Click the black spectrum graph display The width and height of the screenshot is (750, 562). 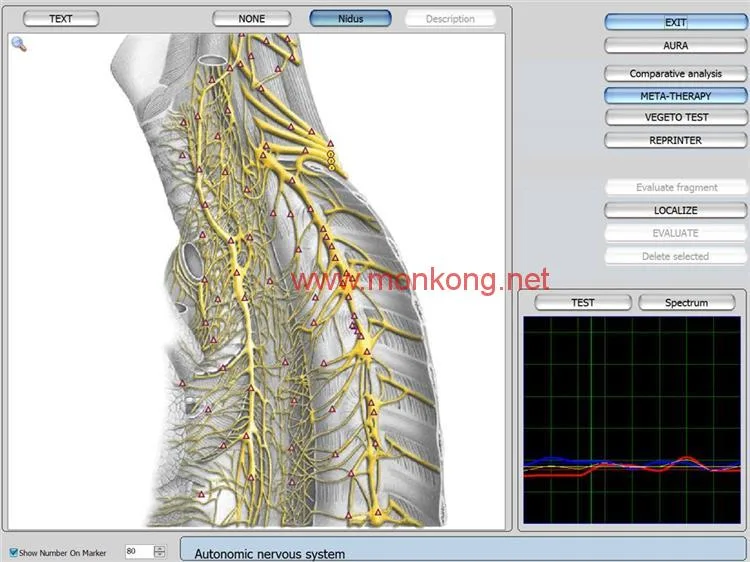point(632,419)
